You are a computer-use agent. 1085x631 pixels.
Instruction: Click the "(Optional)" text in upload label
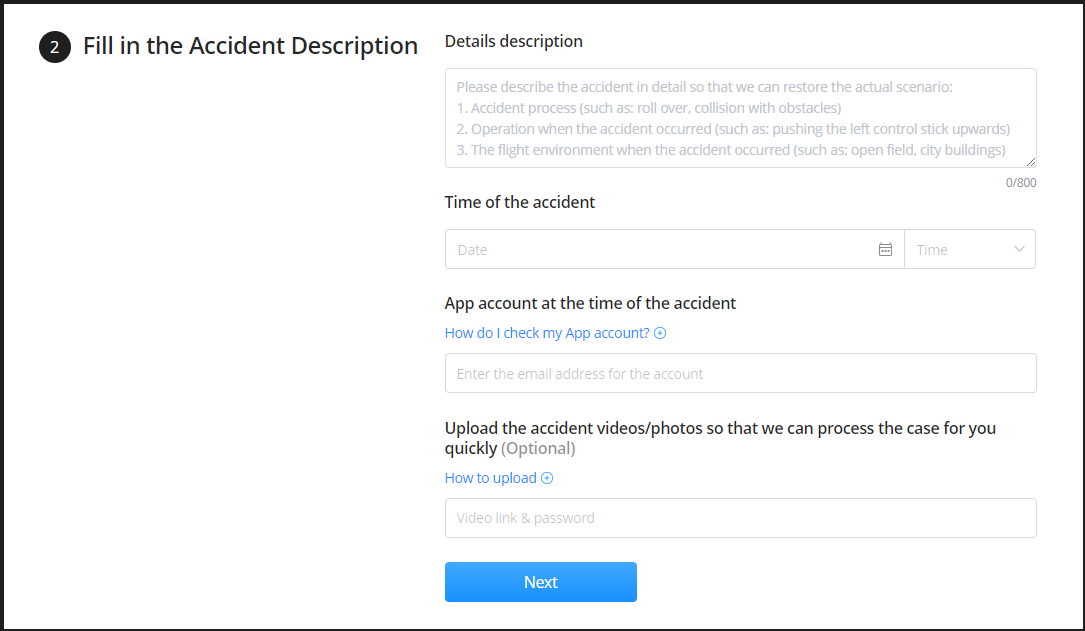pyautogui.click(x=538, y=449)
